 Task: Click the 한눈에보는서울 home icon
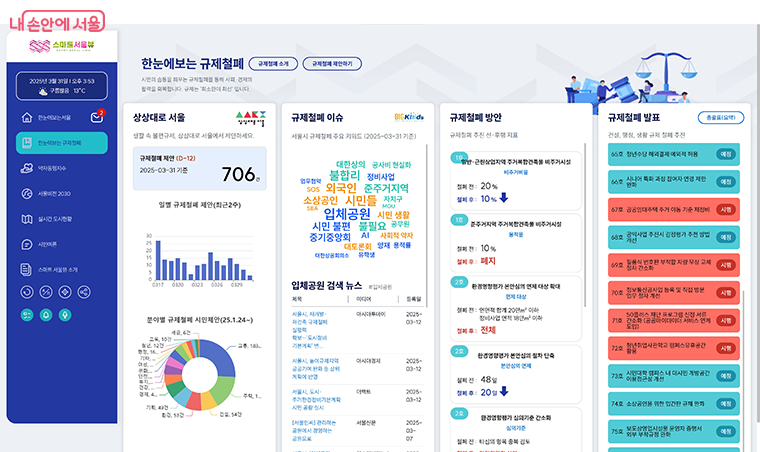[27, 118]
